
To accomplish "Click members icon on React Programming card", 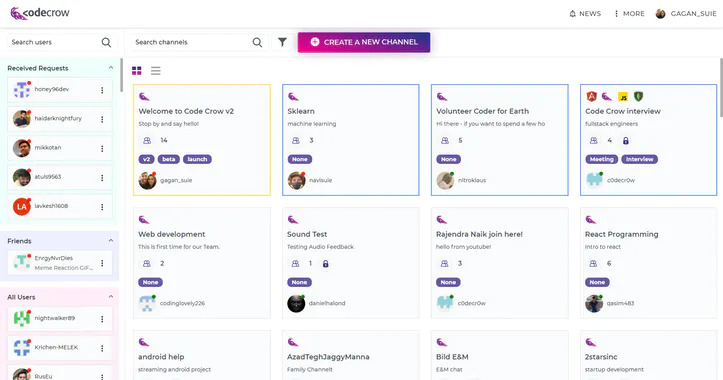I will click(593, 263).
